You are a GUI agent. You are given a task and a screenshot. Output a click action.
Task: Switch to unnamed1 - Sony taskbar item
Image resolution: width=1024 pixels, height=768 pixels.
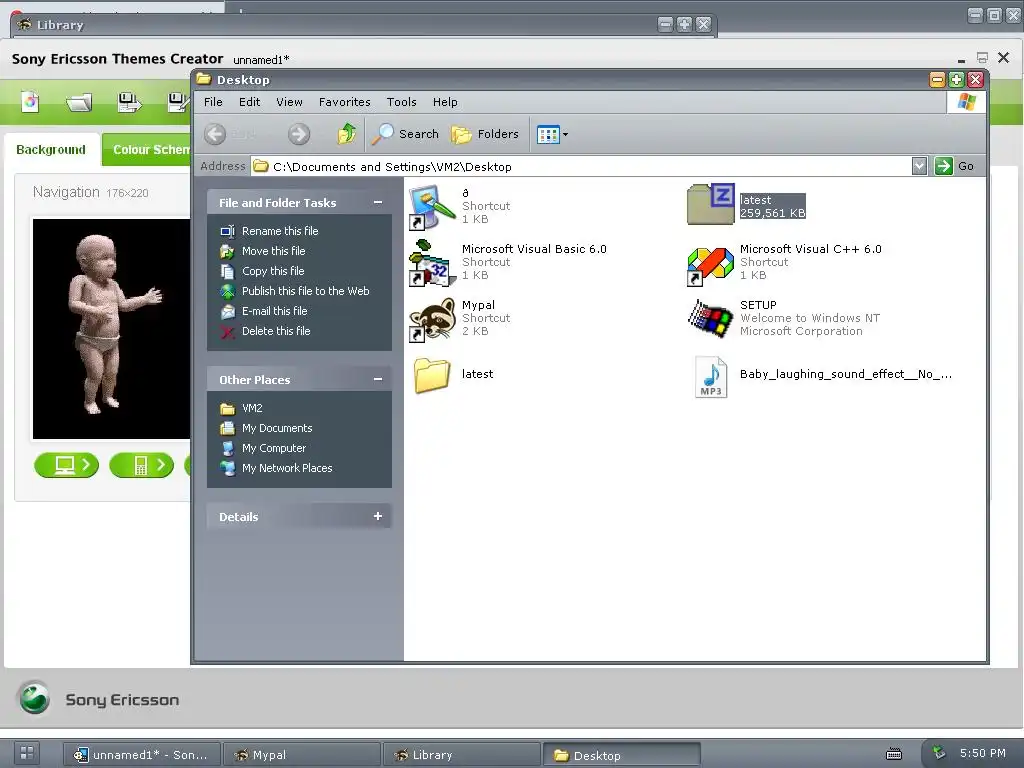click(142, 755)
